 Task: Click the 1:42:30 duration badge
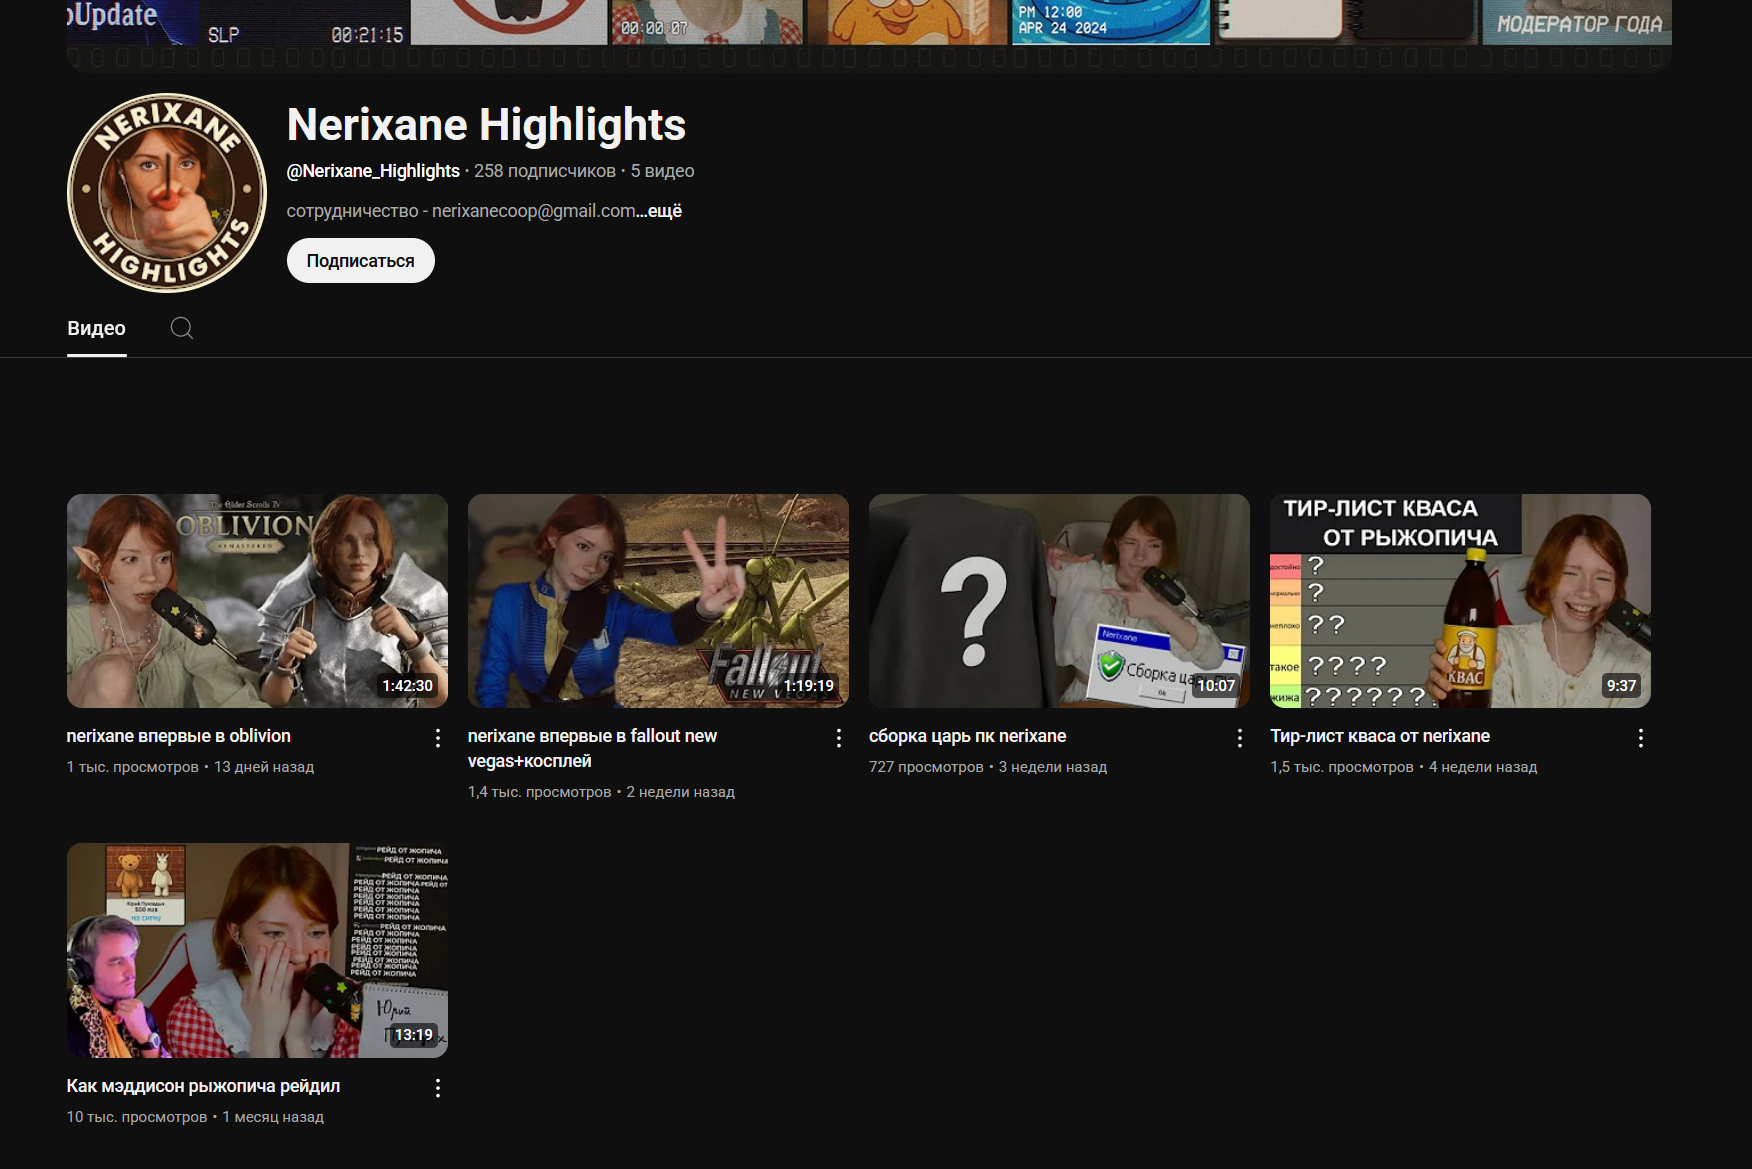pyautogui.click(x=408, y=686)
